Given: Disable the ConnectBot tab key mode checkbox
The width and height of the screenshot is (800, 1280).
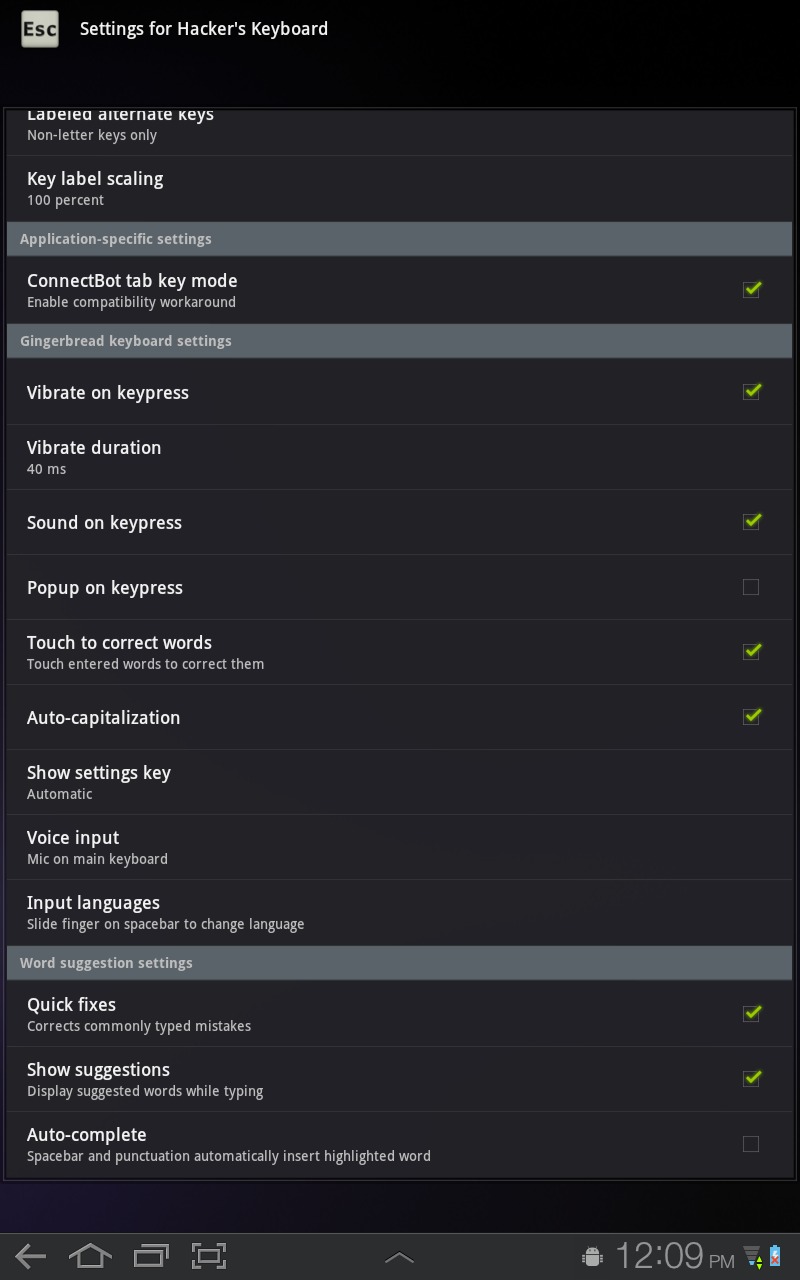Looking at the screenshot, I should pyautogui.click(x=752, y=289).
